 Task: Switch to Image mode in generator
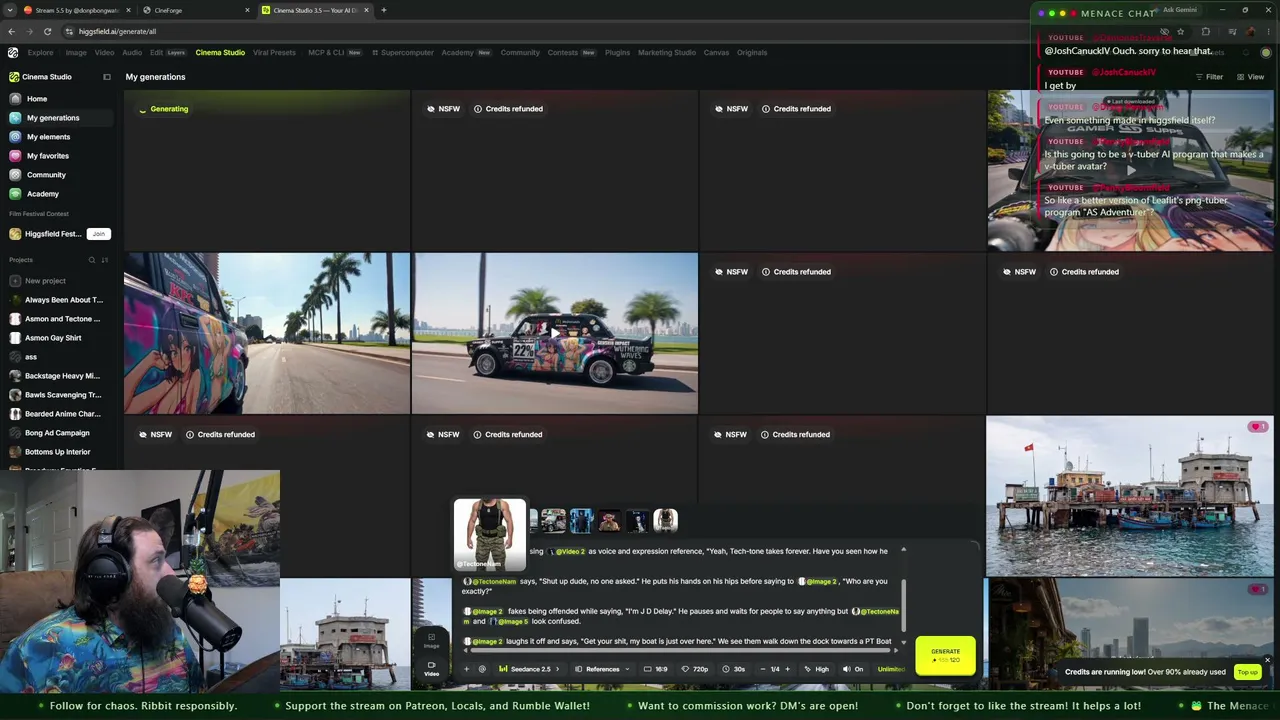[432, 640]
